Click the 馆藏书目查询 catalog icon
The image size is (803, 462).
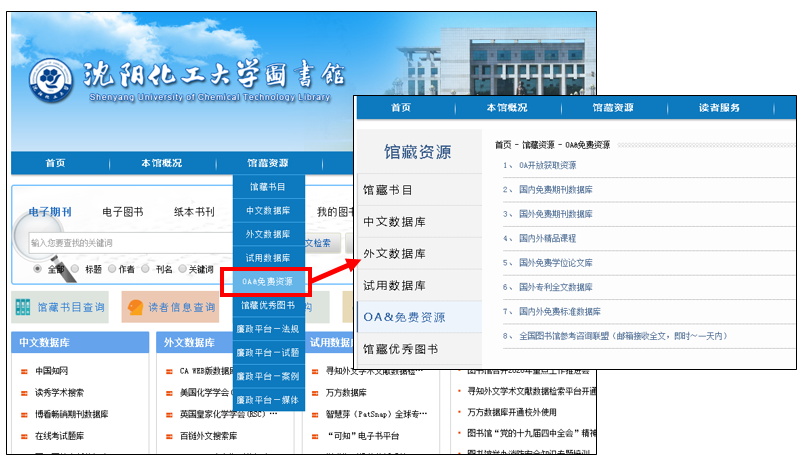click(26, 307)
